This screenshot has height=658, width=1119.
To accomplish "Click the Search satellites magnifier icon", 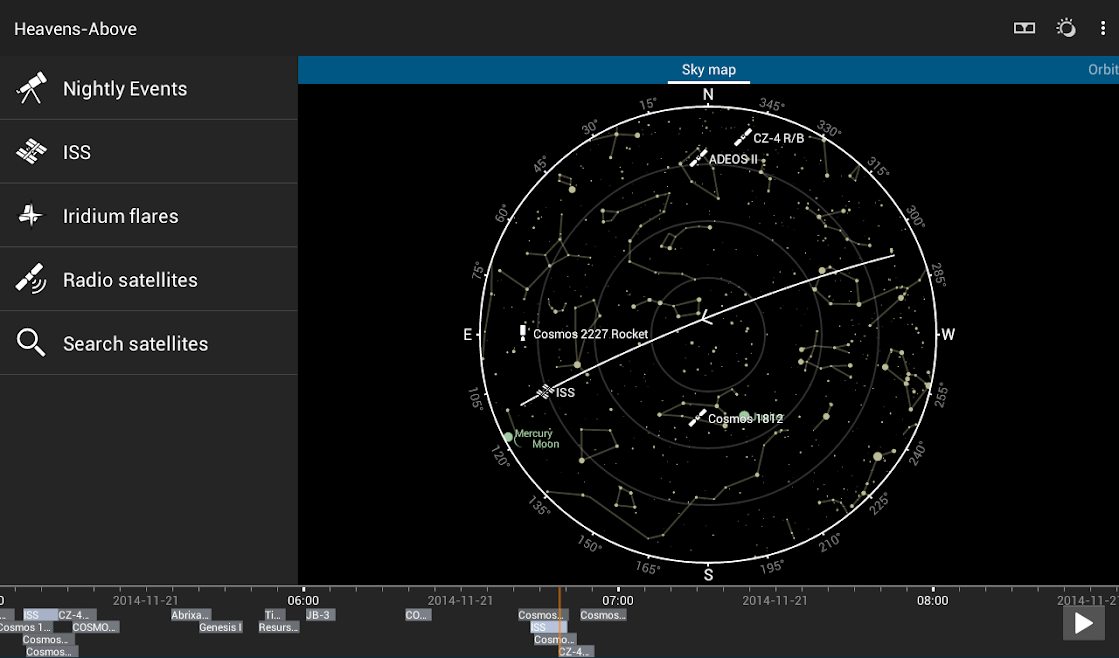I will tap(31, 343).
